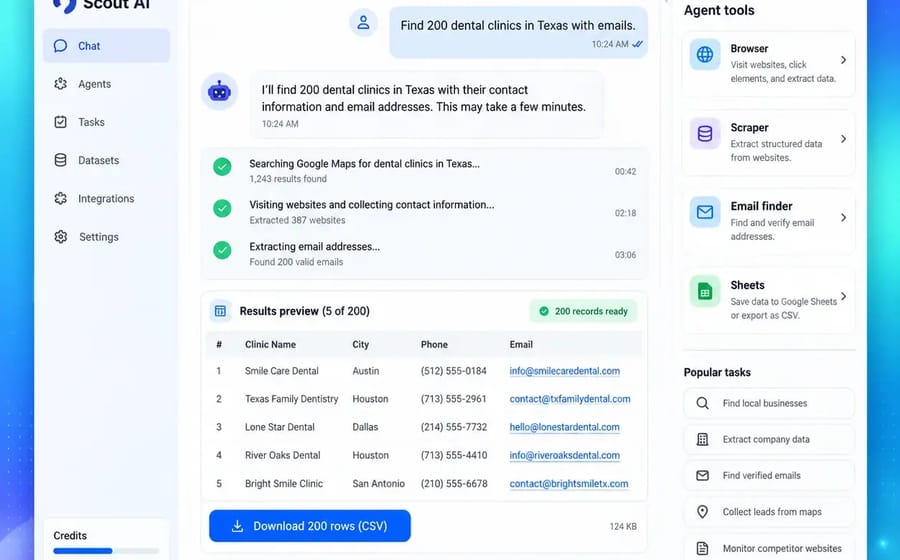Select the Lone Star Dental cell
Viewport: 900px width, 560px height.
[280, 427]
